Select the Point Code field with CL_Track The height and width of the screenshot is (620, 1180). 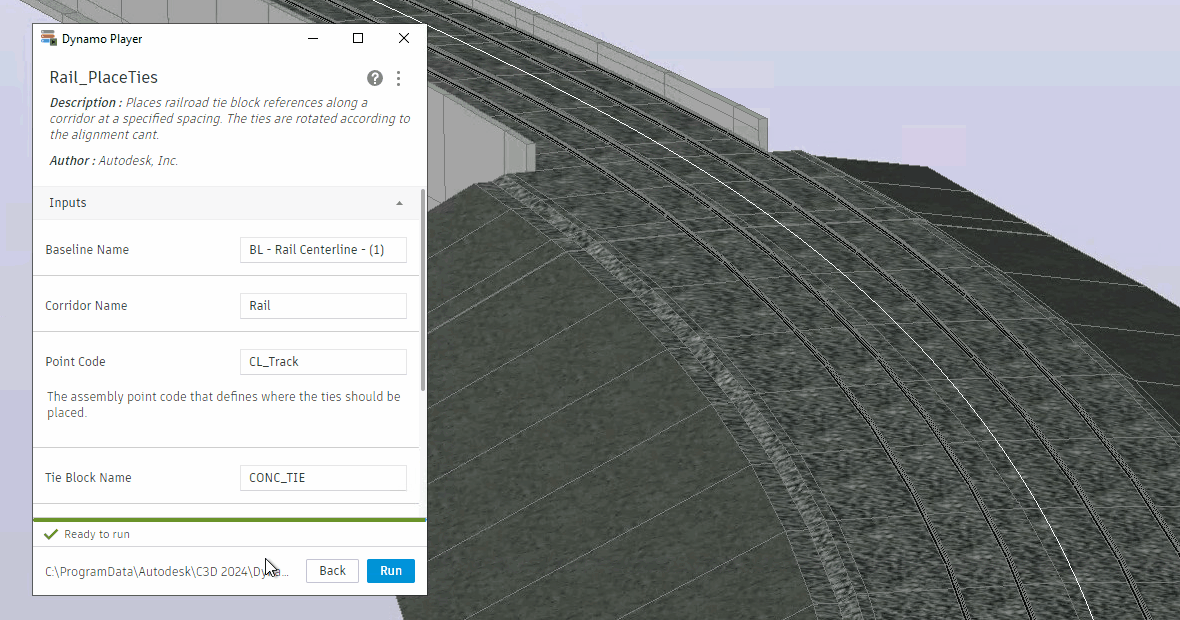pyautogui.click(x=323, y=362)
